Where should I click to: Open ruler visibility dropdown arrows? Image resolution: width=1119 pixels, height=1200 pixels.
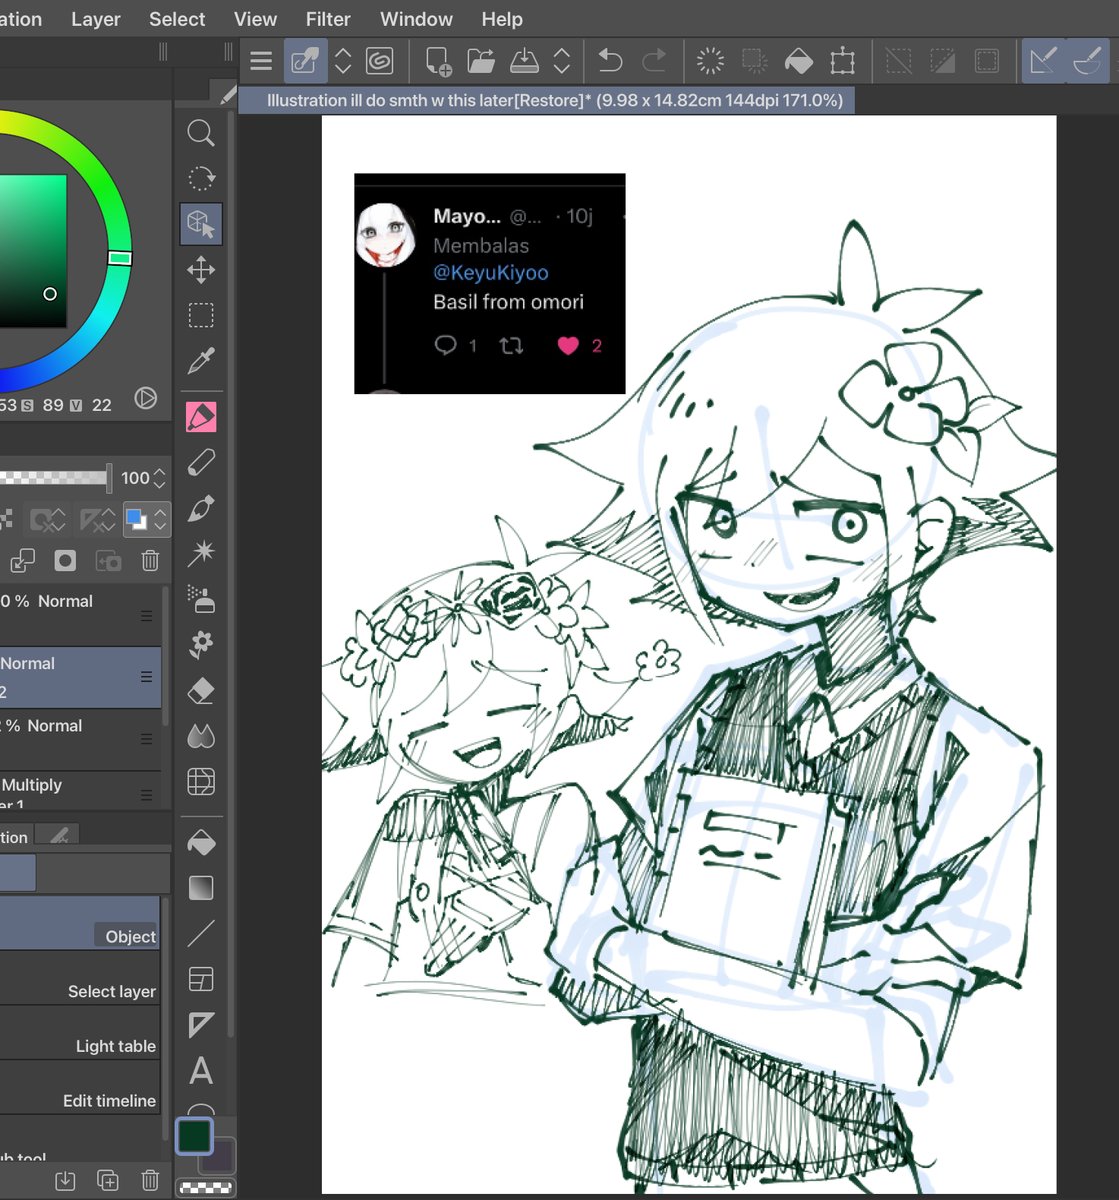(x=109, y=520)
